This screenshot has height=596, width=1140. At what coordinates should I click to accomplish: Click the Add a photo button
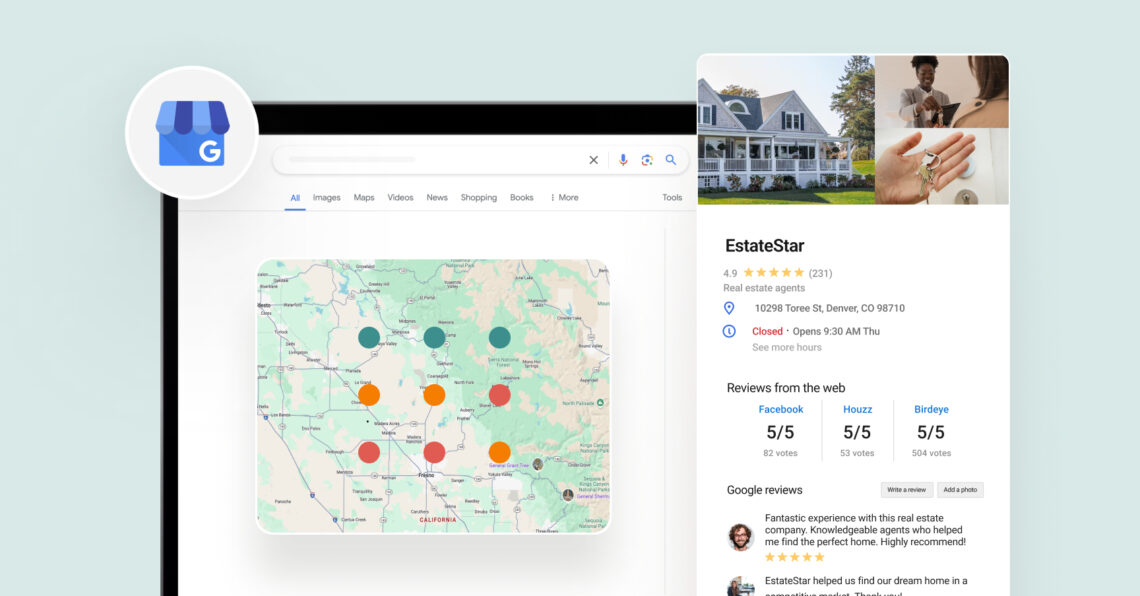[960, 490]
